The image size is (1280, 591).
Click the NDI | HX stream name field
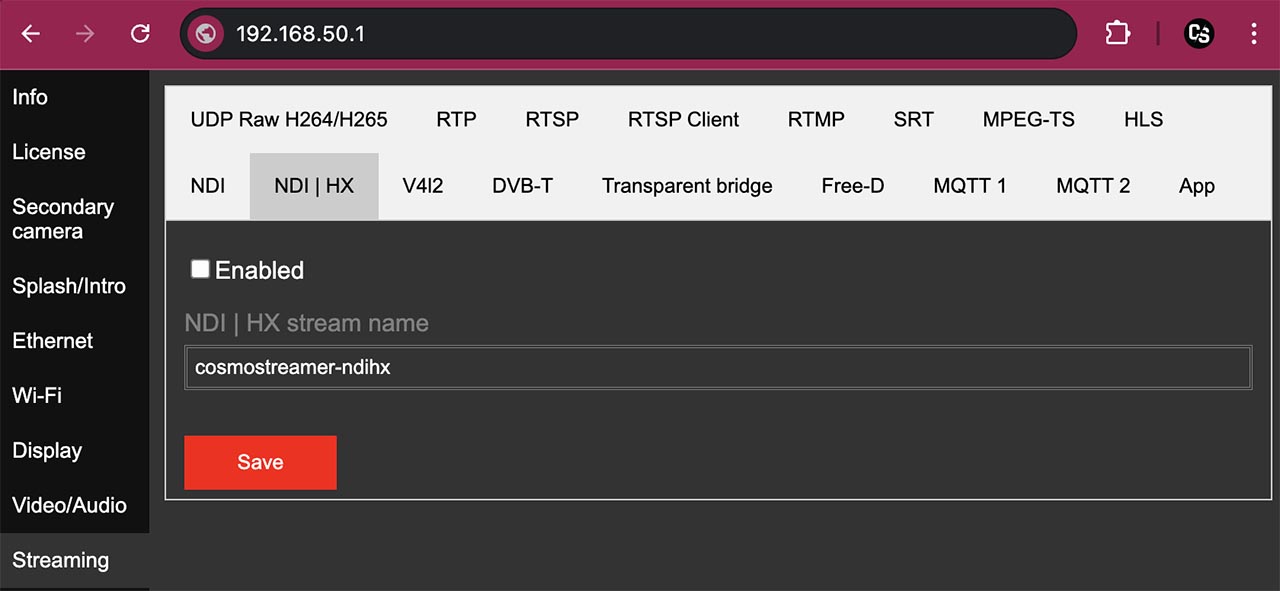[718, 367]
